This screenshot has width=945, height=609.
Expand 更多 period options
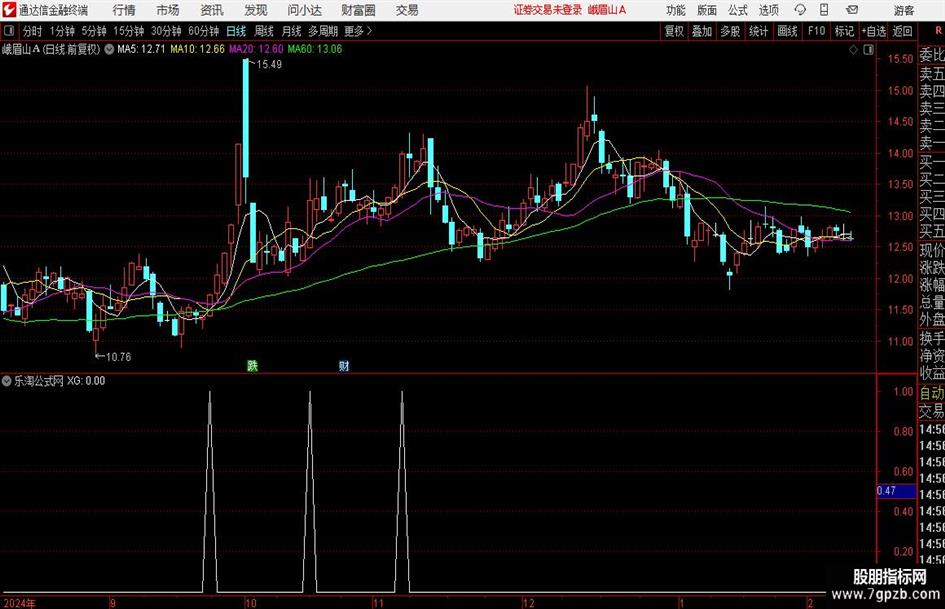pyautogui.click(x=358, y=31)
